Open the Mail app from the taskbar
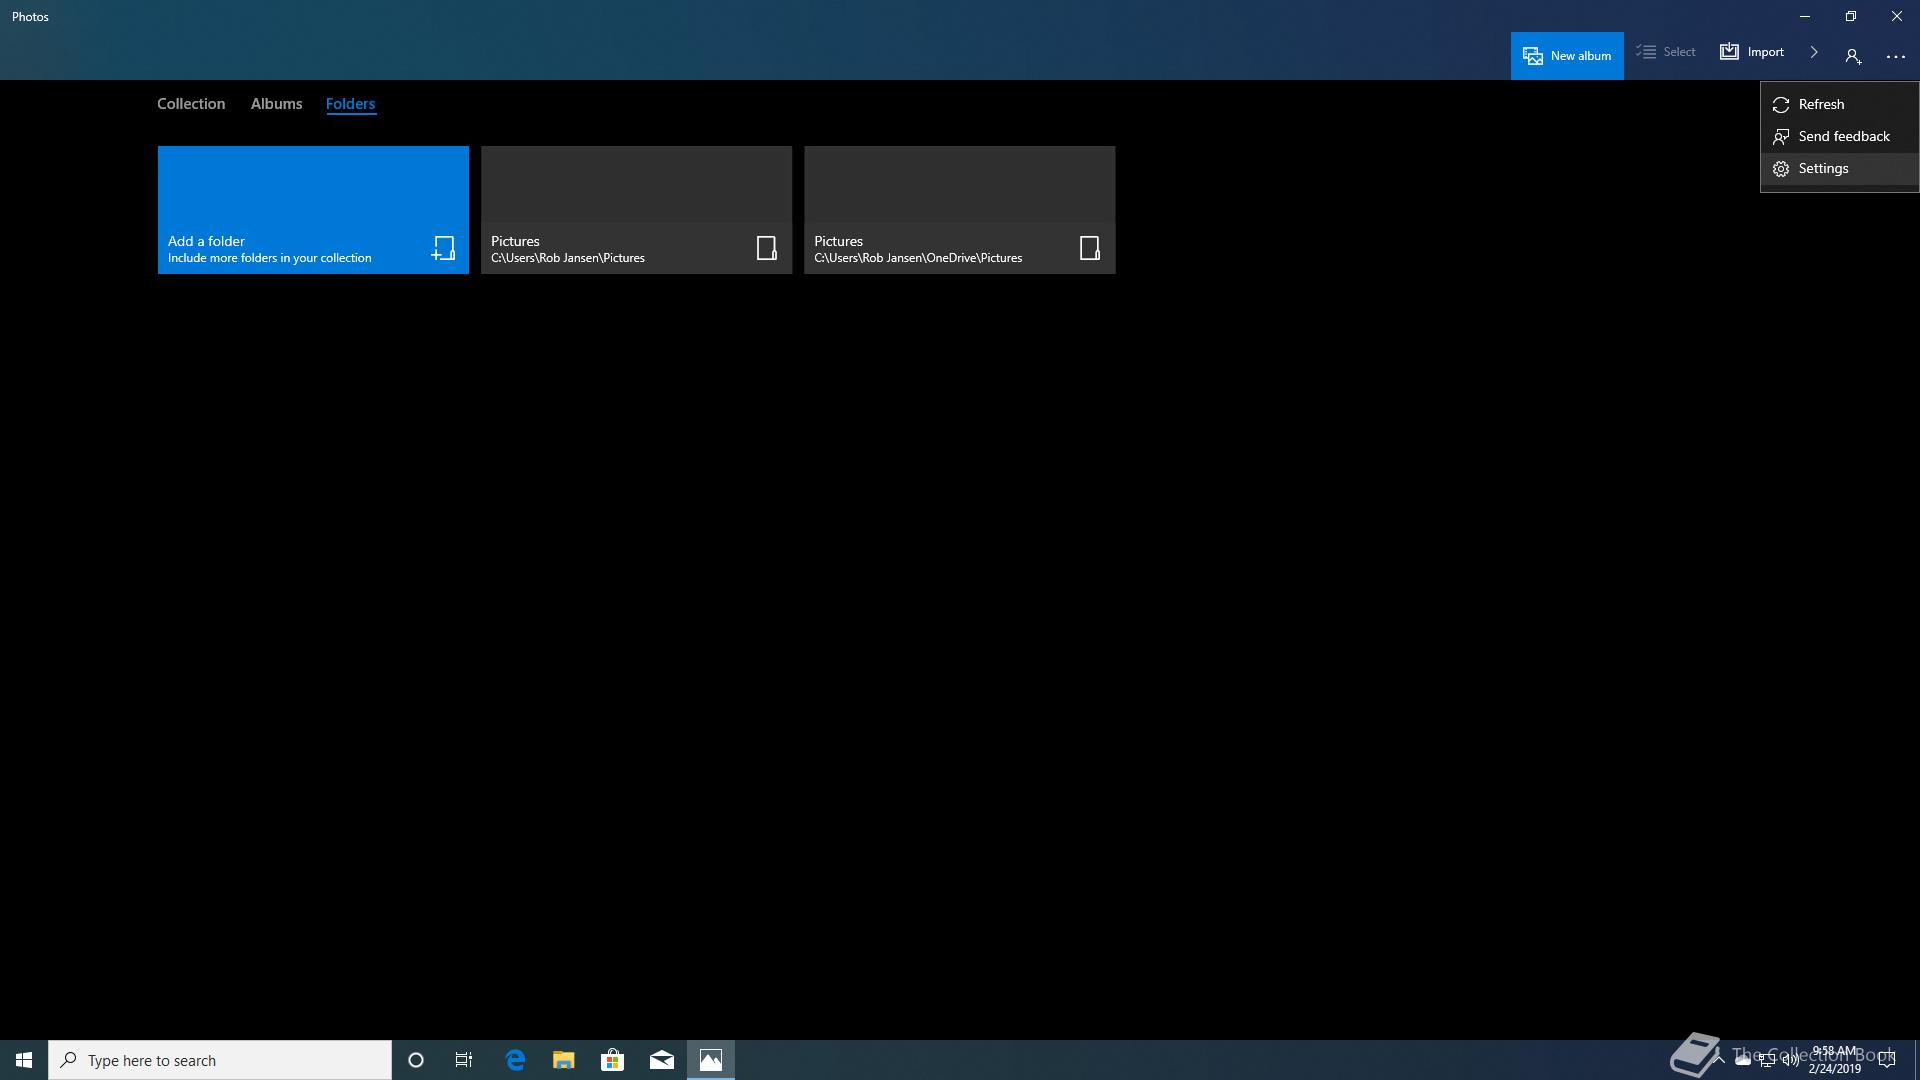The width and height of the screenshot is (1920, 1080). click(662, 1060)
